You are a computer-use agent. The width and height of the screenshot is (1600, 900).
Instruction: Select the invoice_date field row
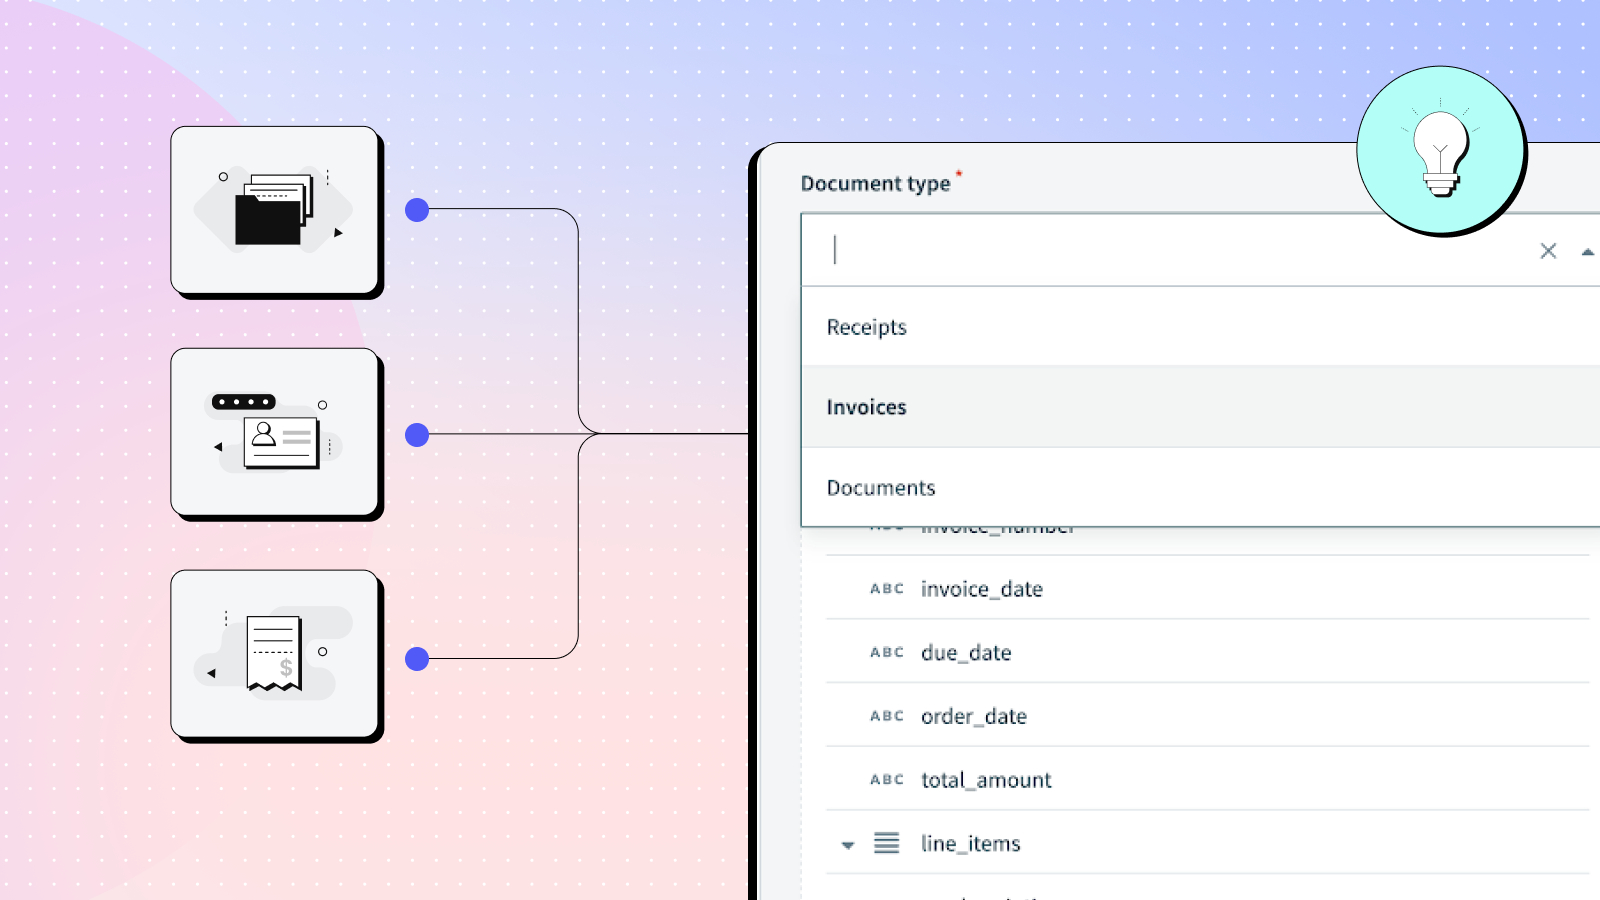point(1207,588)
